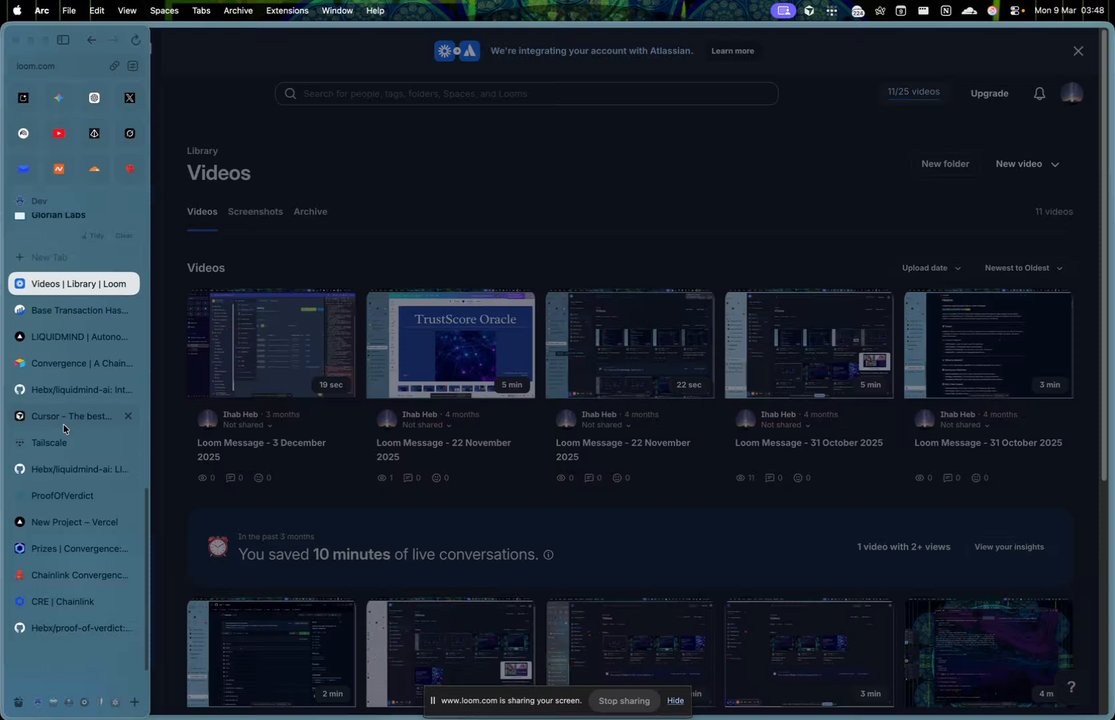Expand Not shared dropdown on 3 December video

[247, 425]
